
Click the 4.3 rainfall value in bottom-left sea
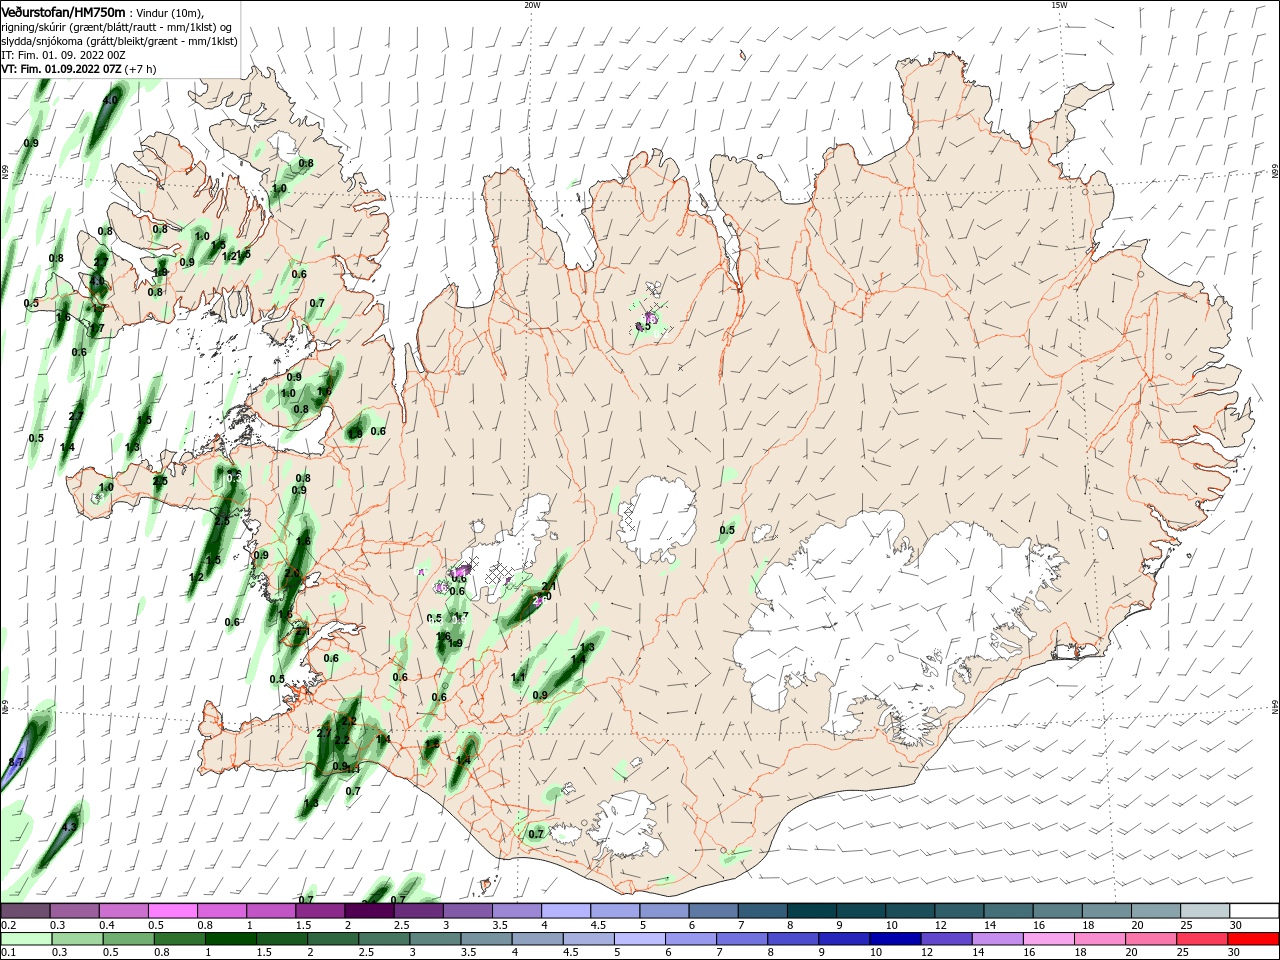69,827
